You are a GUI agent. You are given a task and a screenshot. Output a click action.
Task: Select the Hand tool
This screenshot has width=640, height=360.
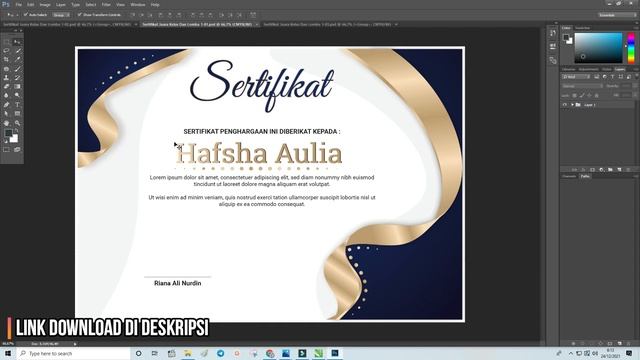click(7, 123)
